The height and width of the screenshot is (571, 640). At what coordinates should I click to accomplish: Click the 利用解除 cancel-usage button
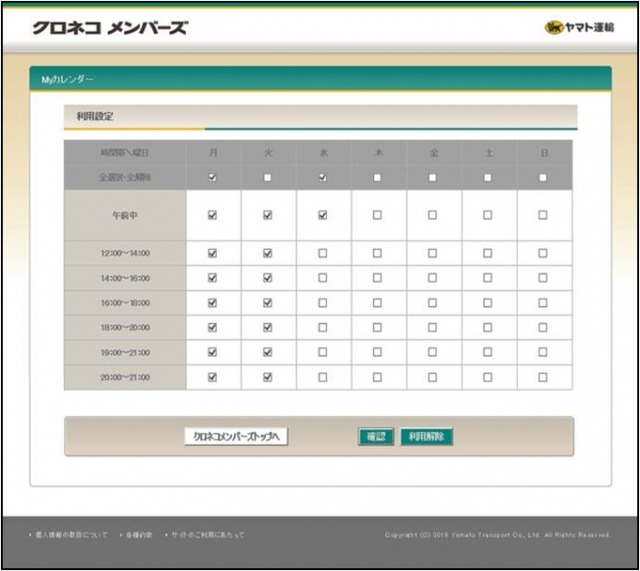click(427, 437)
